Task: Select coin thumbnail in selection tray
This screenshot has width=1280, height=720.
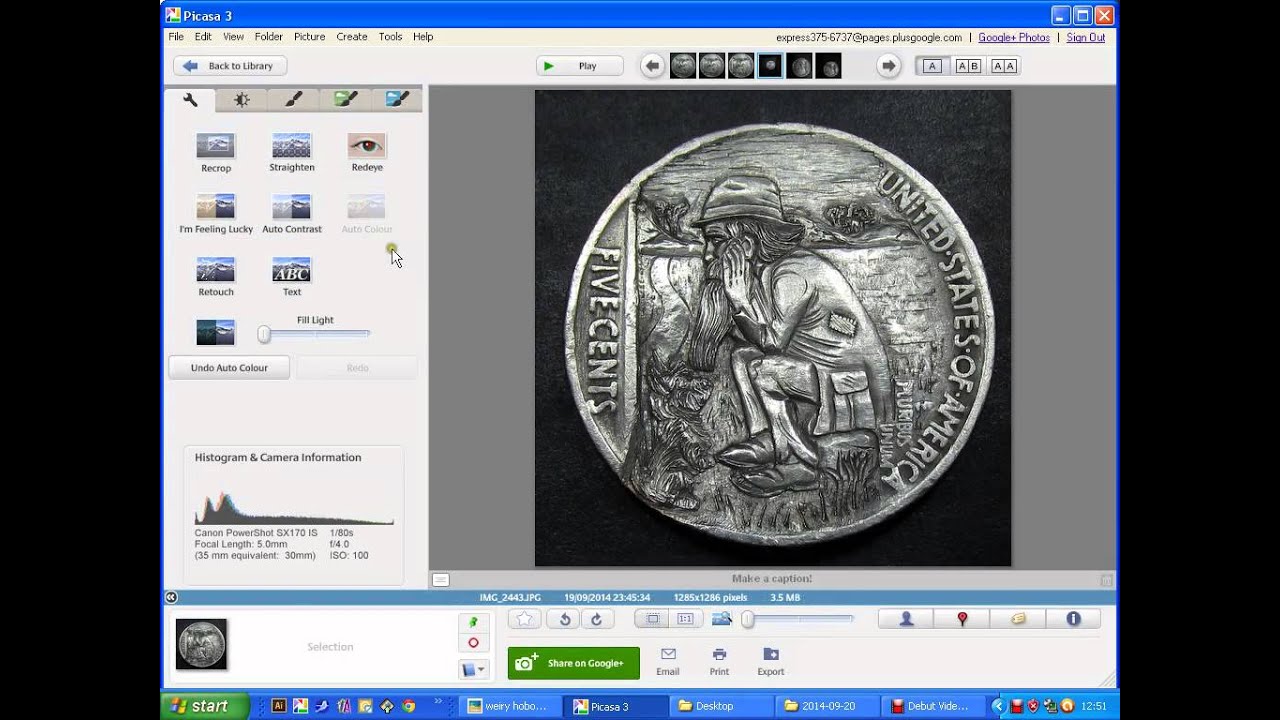Action: (x=201, y=644)
